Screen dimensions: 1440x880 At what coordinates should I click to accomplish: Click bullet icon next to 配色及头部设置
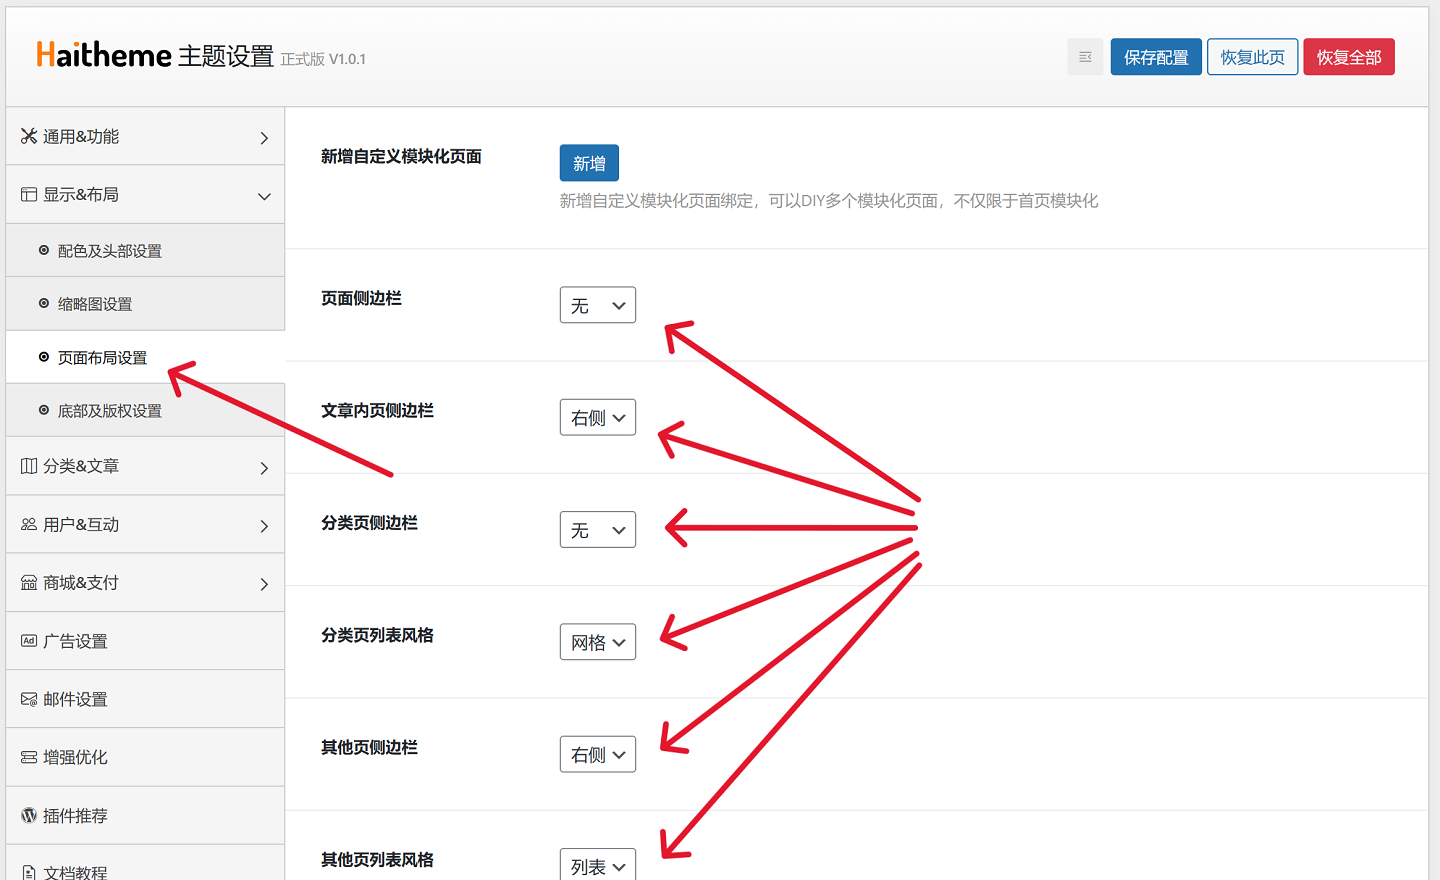(x=44, y=250)
